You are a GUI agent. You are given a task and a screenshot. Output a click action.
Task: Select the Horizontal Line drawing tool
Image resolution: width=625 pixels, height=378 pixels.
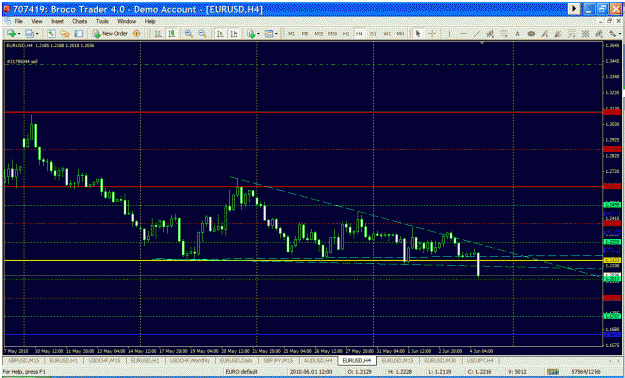point(463,34)
